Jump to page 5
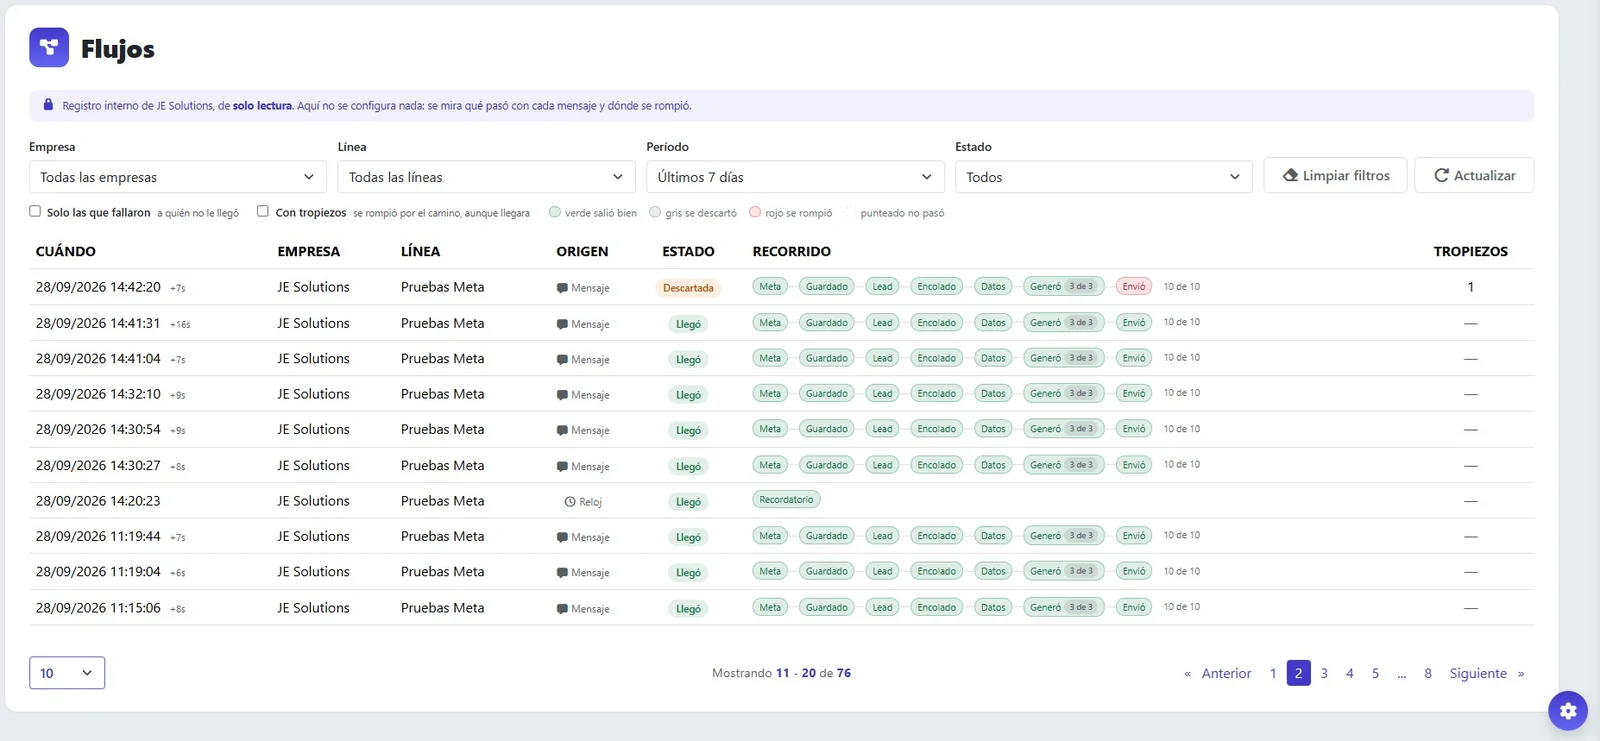The width and height of the screenshot is (1600, 741). click(x=1375, y=673)
